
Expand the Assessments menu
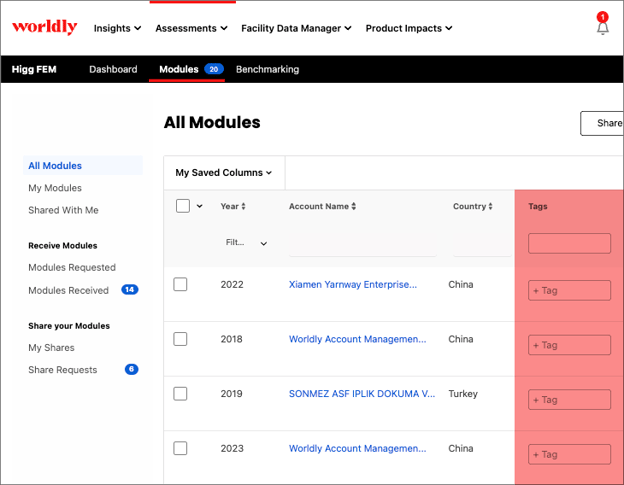[x=191, y=28]
